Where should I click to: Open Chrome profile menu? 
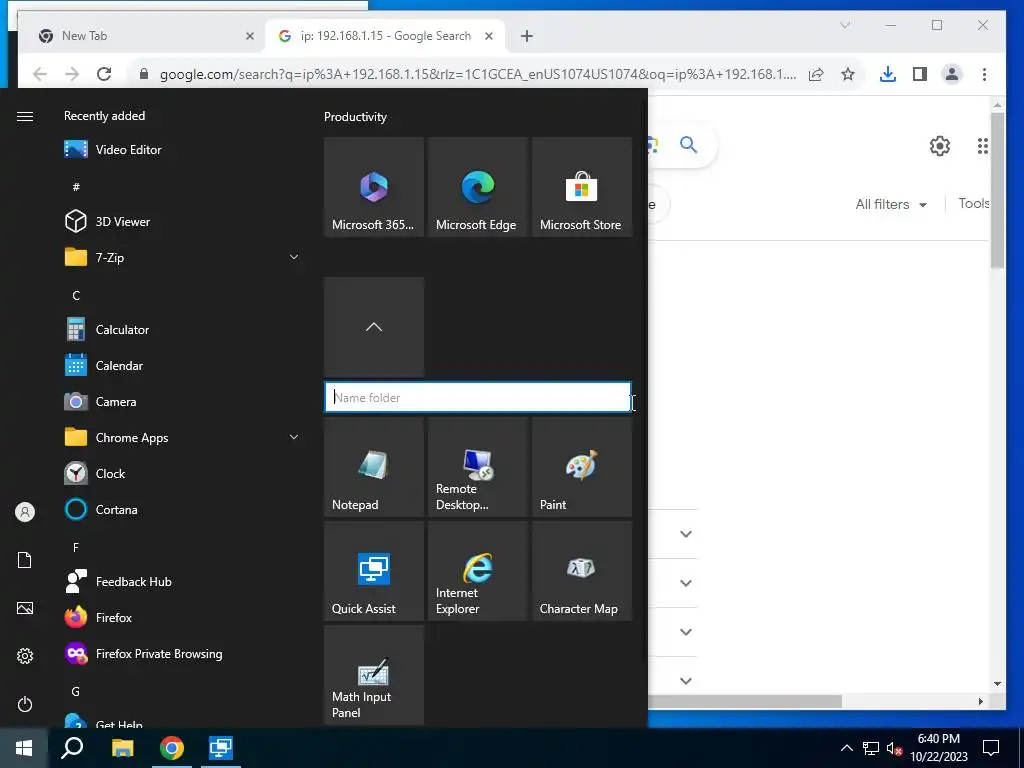[x=952, y=74]
